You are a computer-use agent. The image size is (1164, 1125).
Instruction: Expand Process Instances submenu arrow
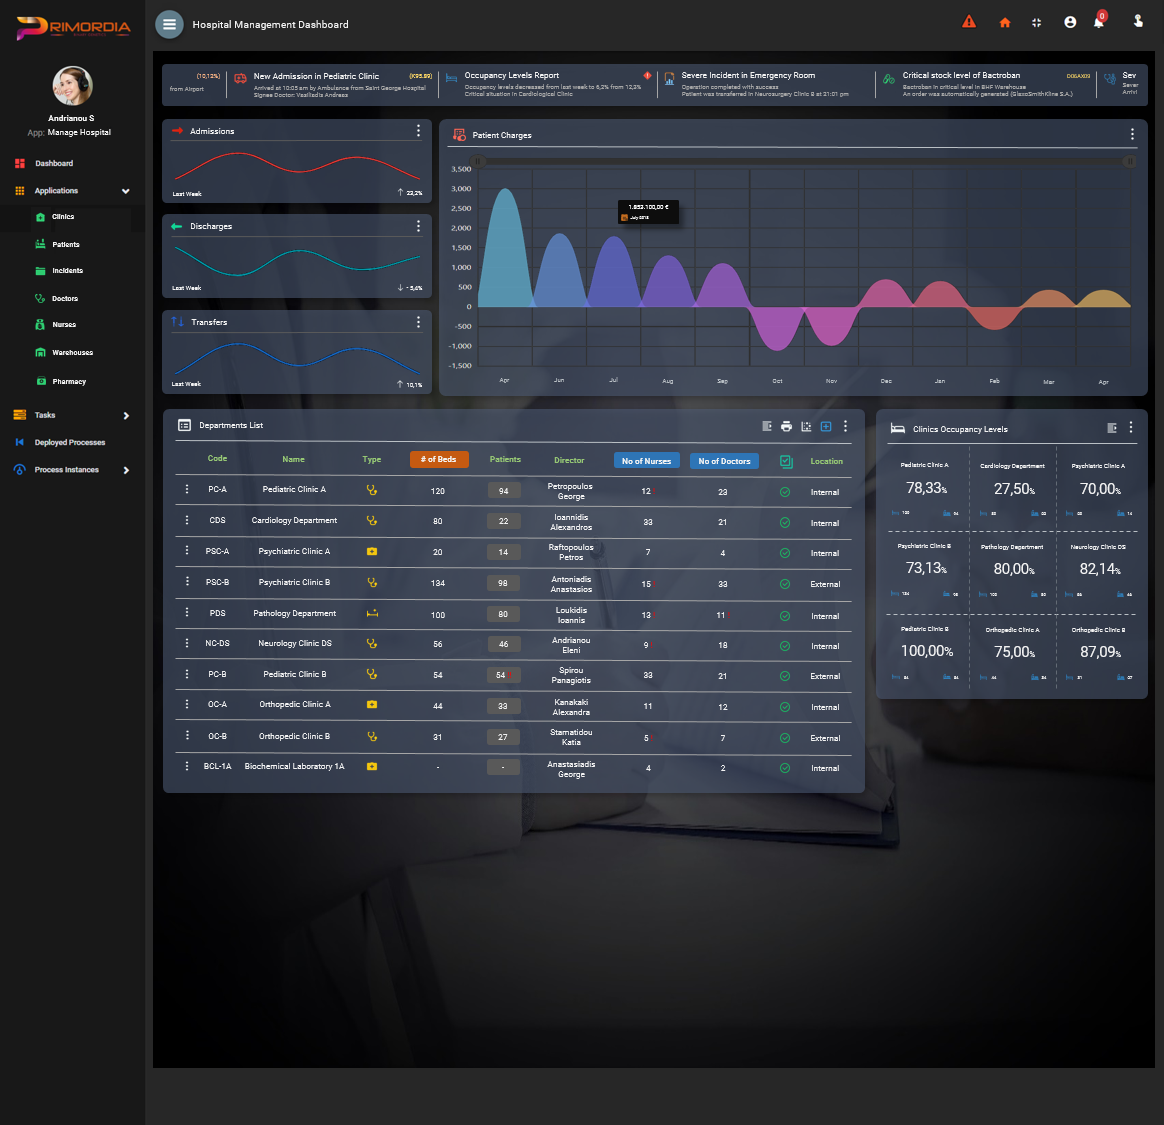point(126,470)
